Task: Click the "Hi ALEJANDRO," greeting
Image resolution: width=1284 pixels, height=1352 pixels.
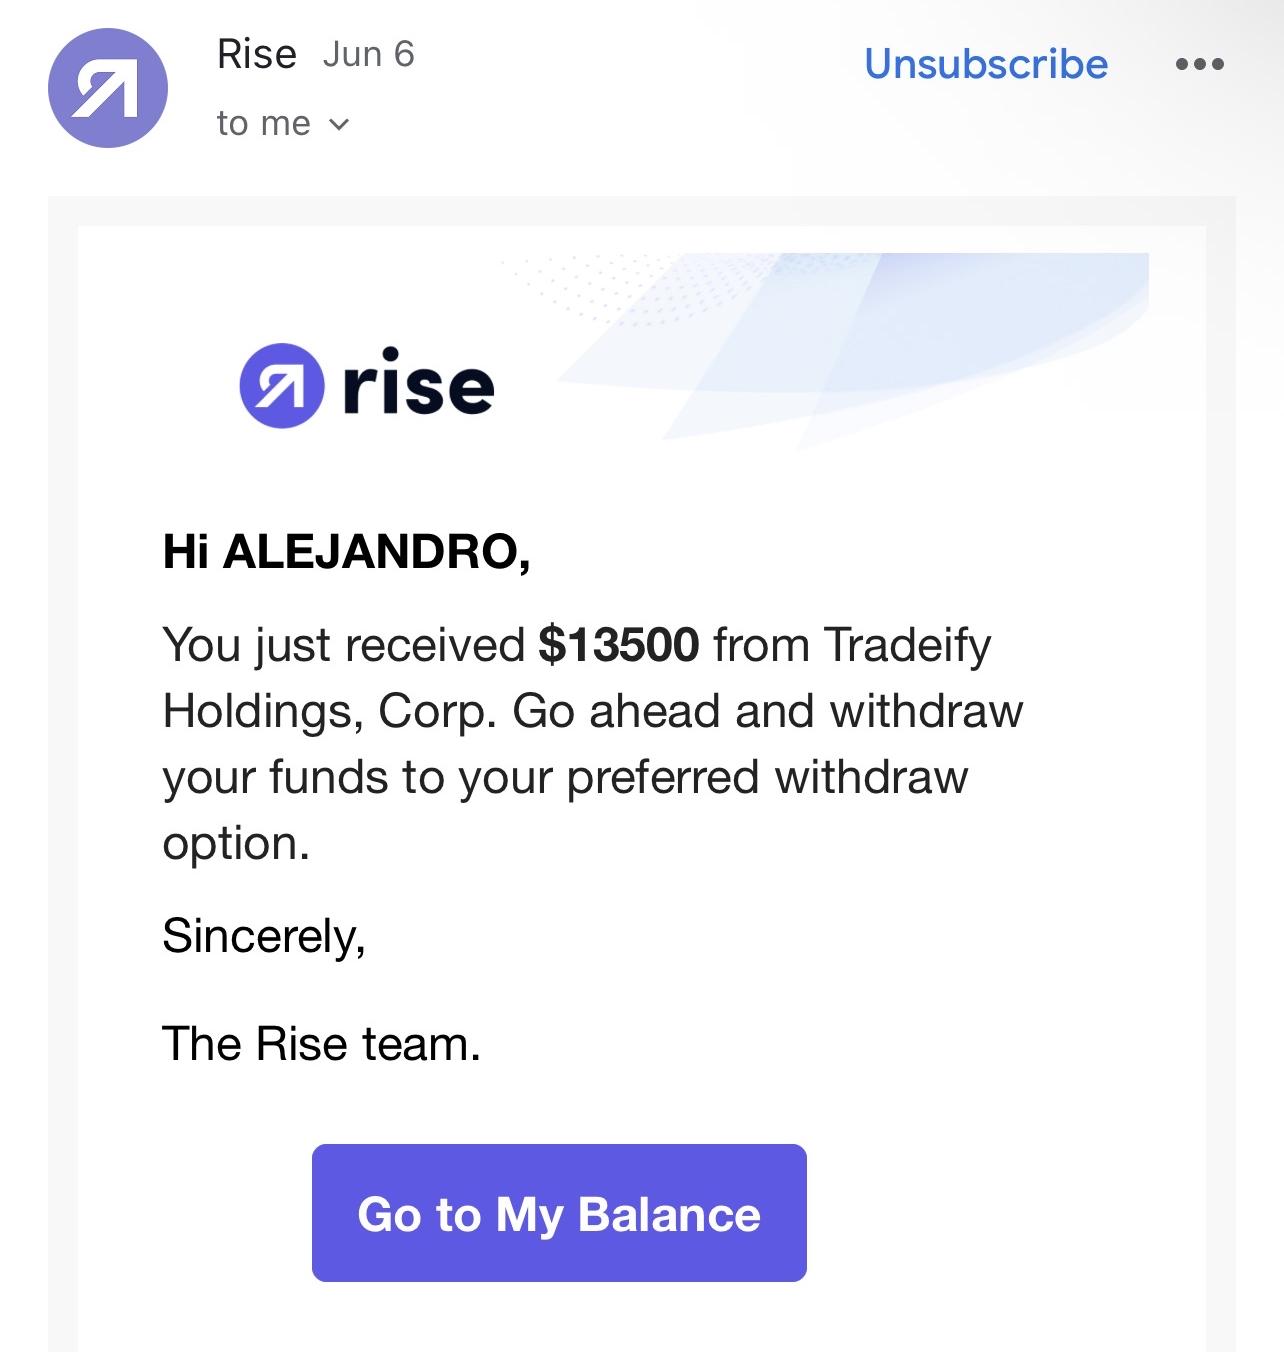Action: click(349, 549)
